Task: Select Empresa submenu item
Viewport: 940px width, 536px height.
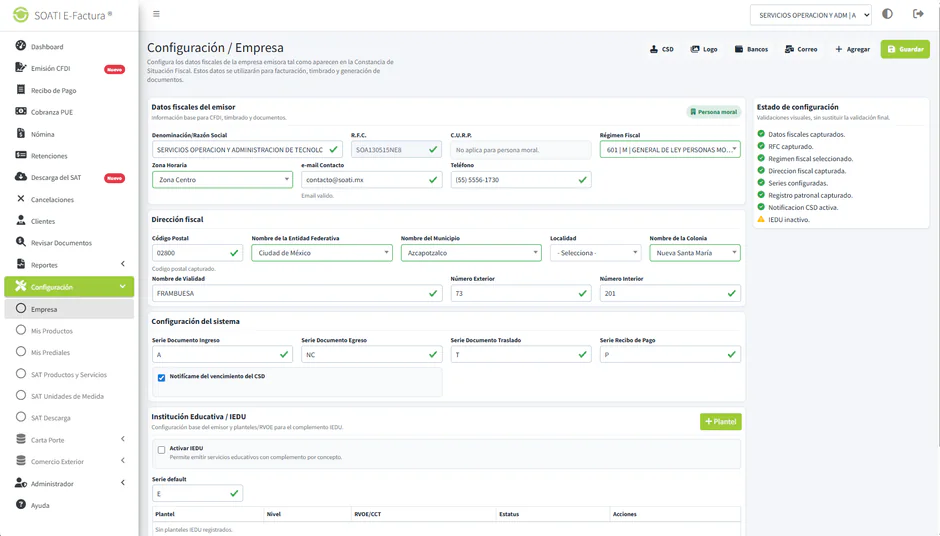Action: [69, 309]
